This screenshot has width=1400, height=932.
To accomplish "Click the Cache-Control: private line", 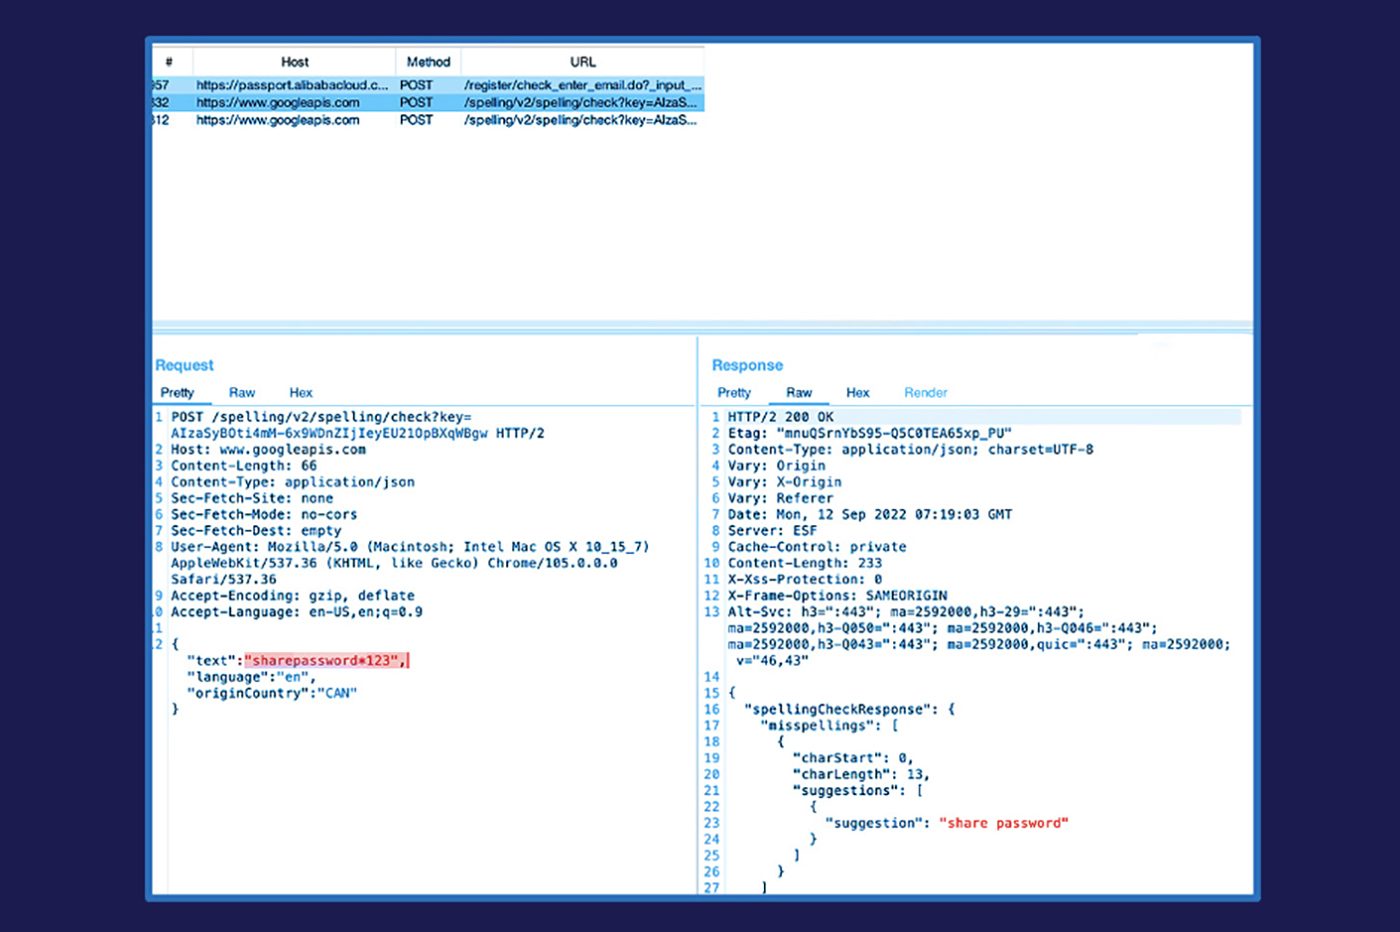I will coord(817,547).
